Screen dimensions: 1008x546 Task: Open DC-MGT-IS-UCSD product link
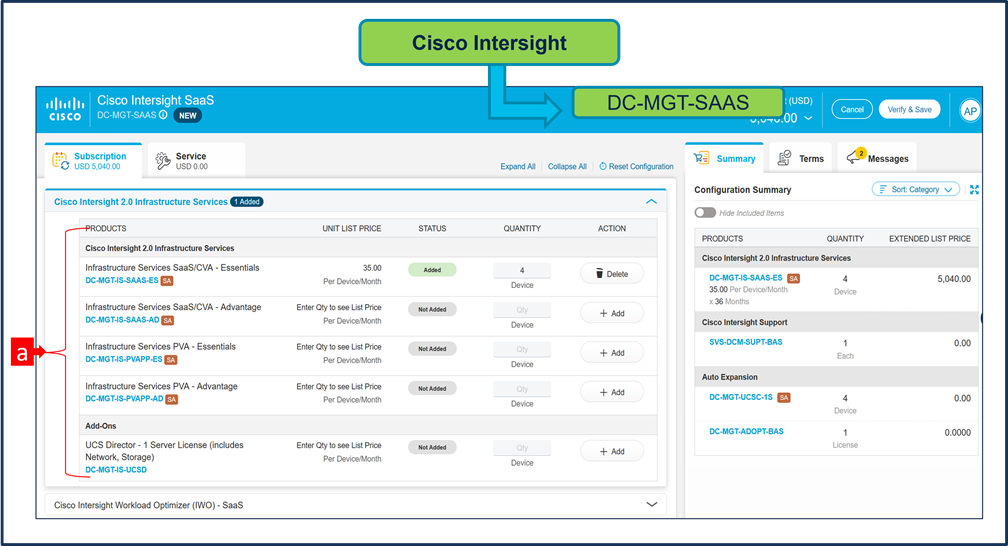point(116,470)
